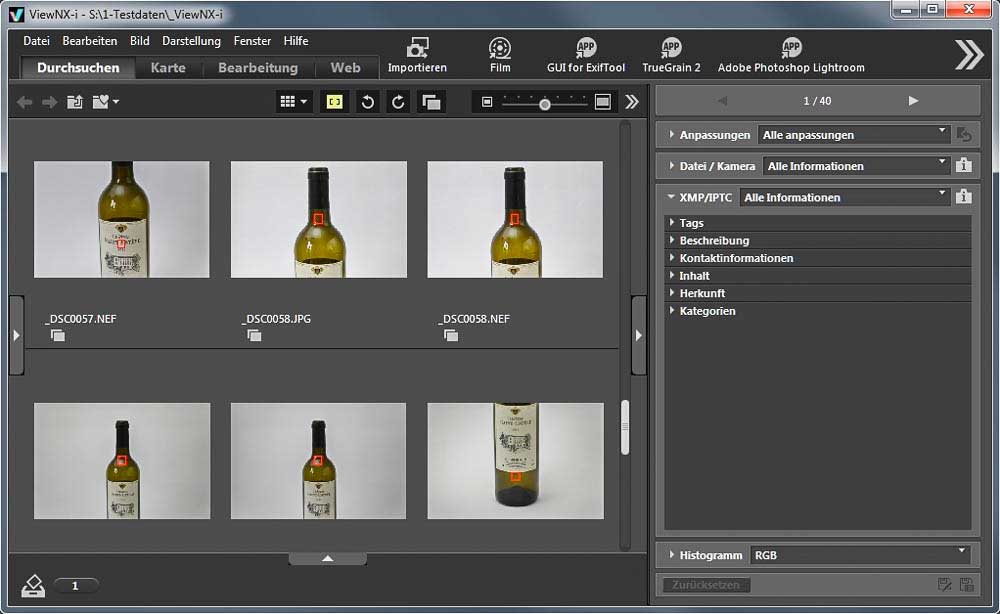The image size is (1000, 614).
Task: Click the thumbnail size slider handle
Action: [x=544, y=103]
